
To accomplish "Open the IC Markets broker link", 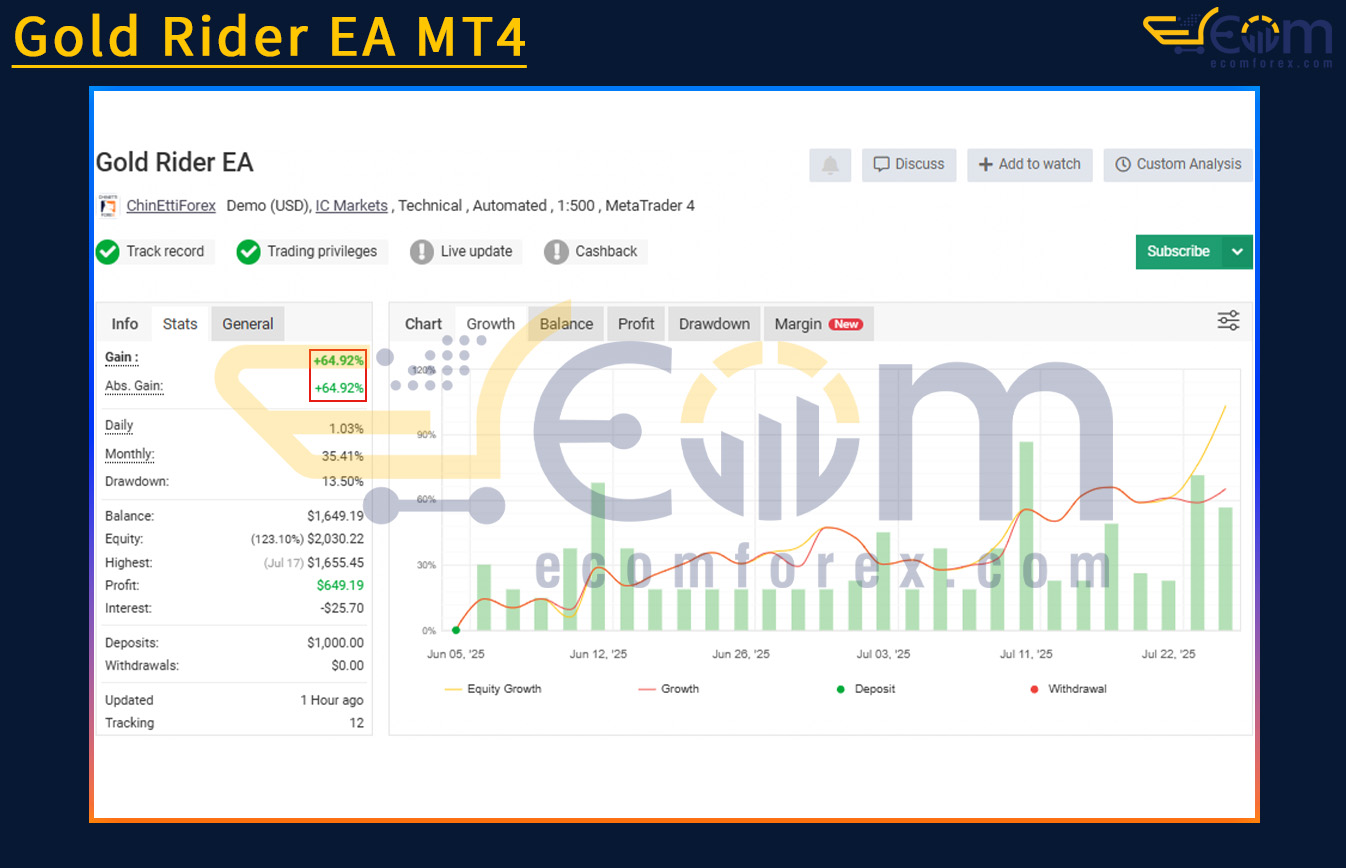I will [x=351, y=206].
